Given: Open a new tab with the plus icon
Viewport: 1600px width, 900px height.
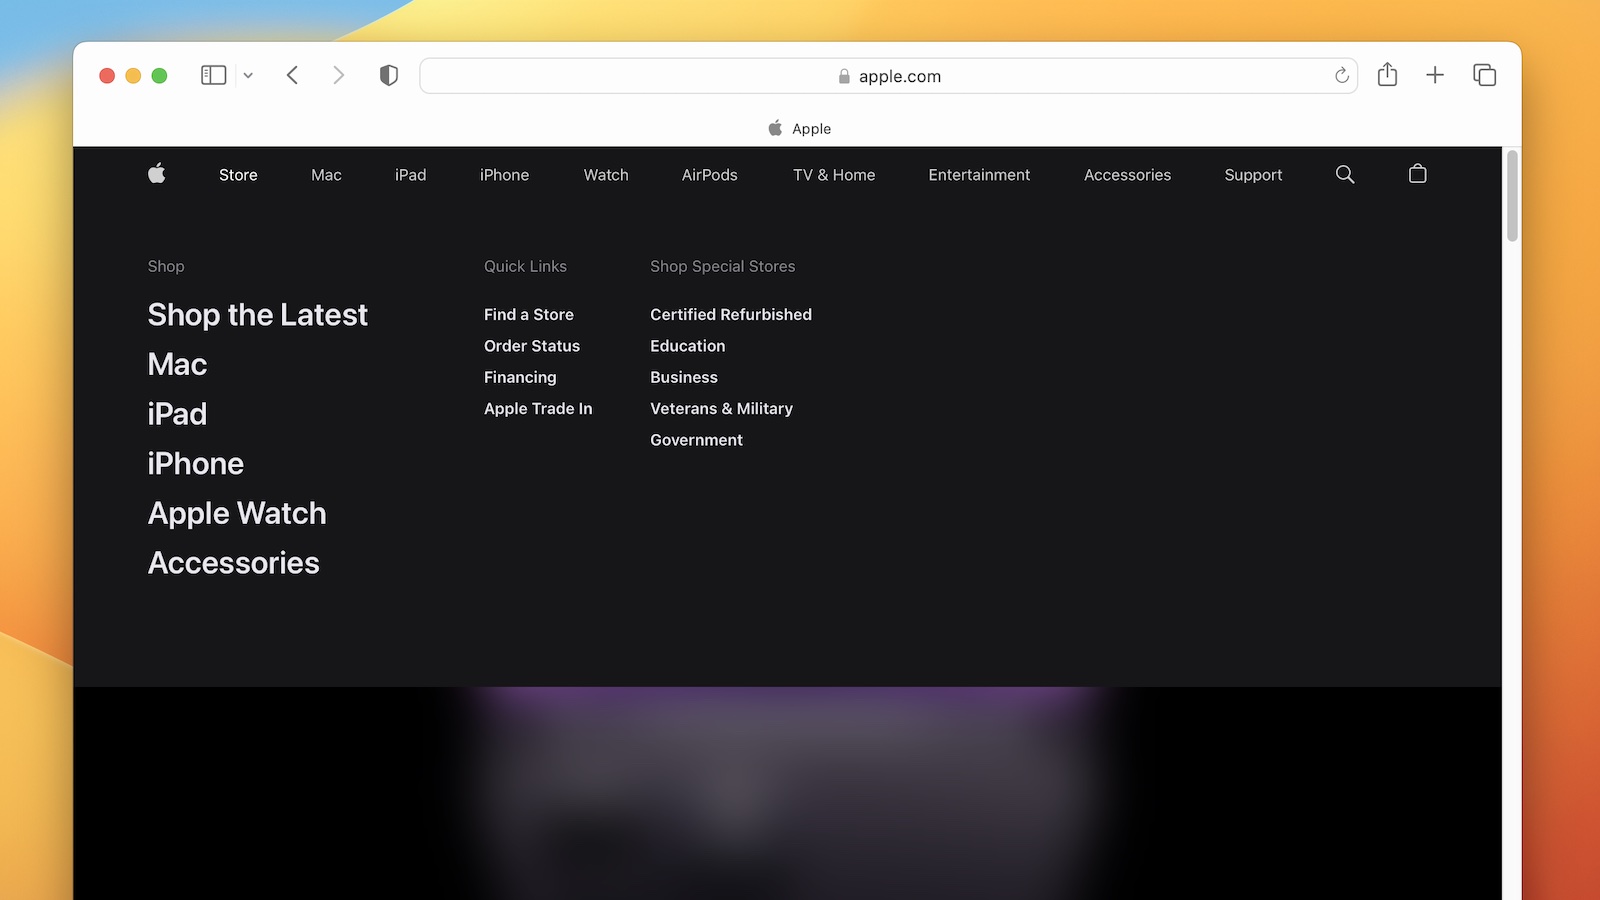Looking at the screenshot, I should point(1435,74).
